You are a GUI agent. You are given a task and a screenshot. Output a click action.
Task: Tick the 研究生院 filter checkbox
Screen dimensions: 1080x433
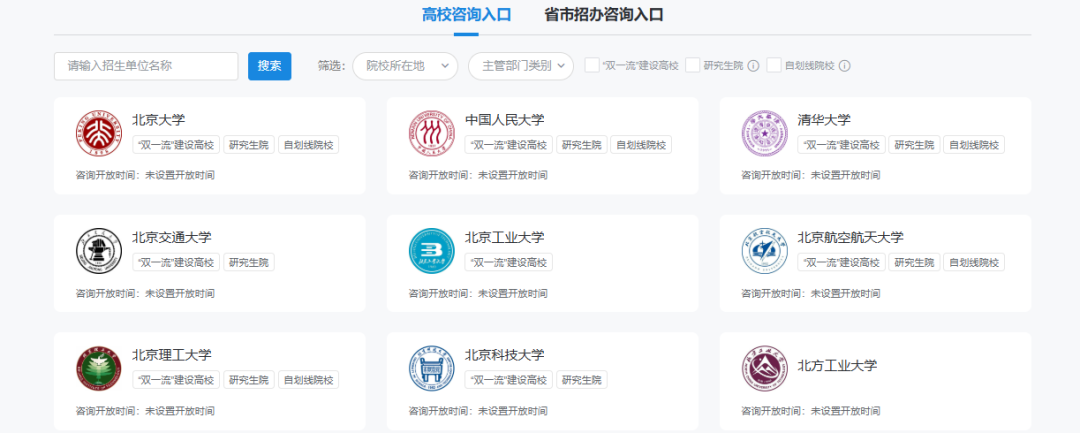(x=692, y=65)
